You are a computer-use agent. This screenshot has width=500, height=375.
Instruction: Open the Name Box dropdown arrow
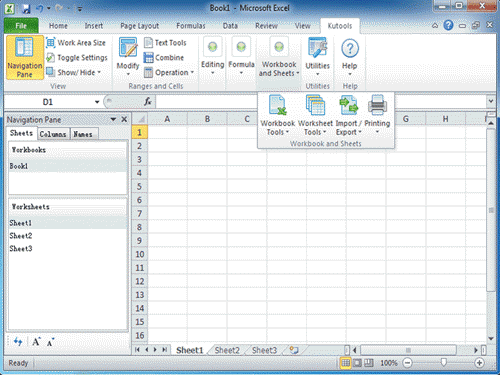pyautogui.click(x=97, y=102)
